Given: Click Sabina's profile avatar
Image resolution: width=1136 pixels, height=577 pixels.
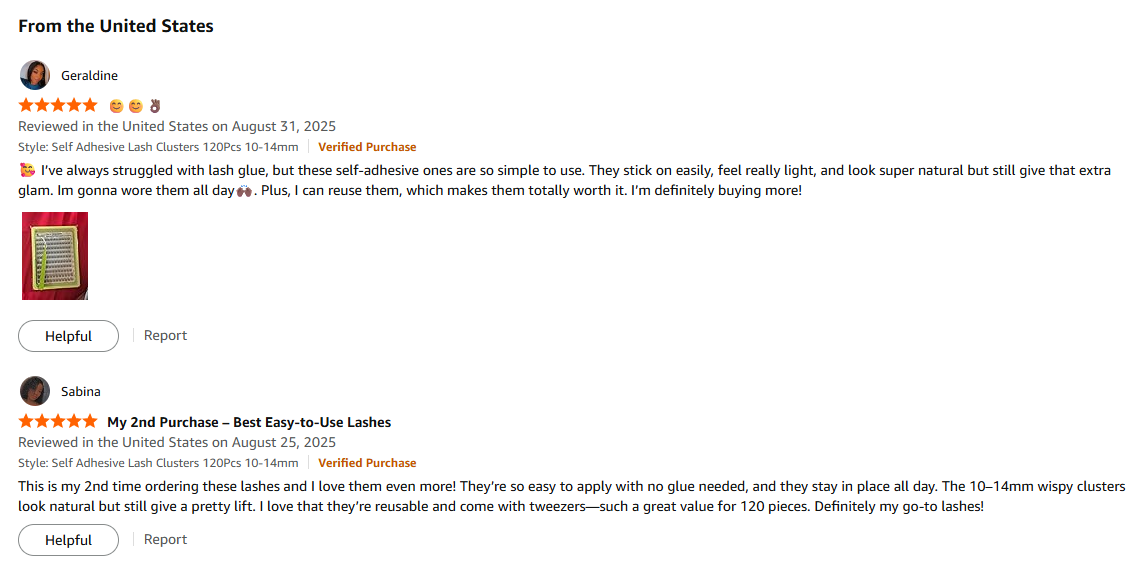Looking at the screenshot, I should (x=34, y=391).
